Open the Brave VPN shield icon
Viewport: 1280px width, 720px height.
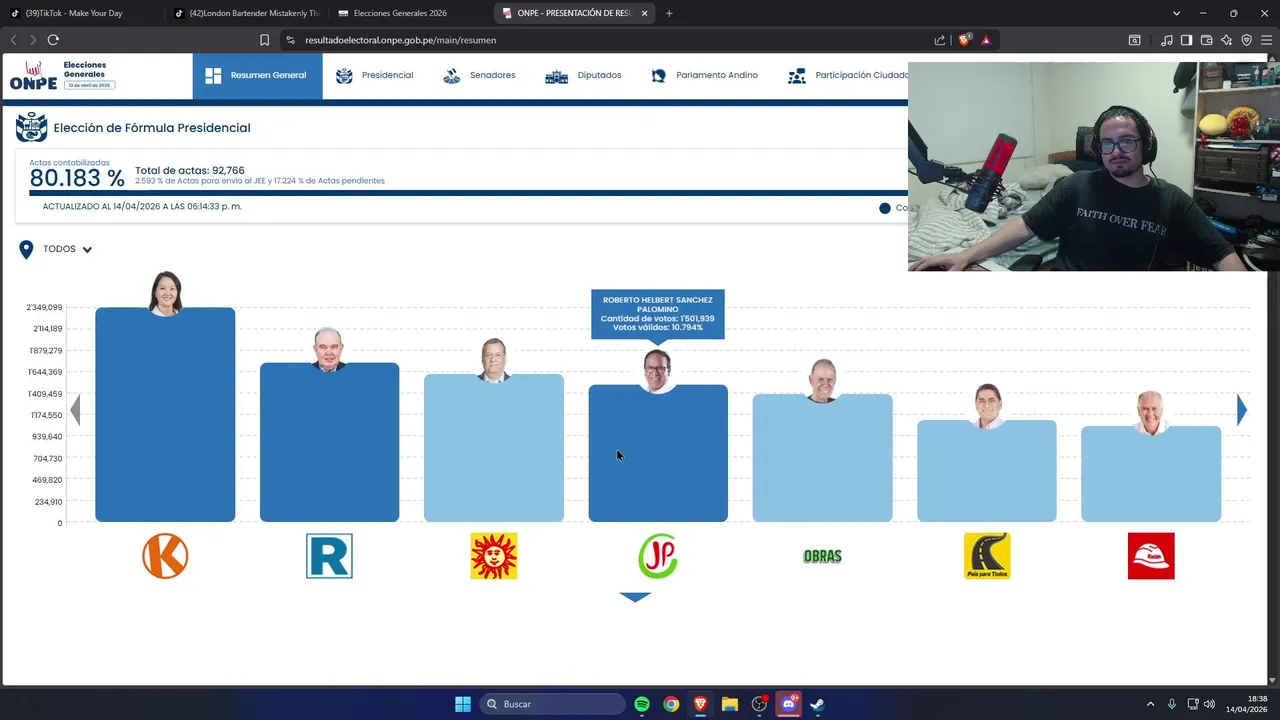click(1247, 40)
